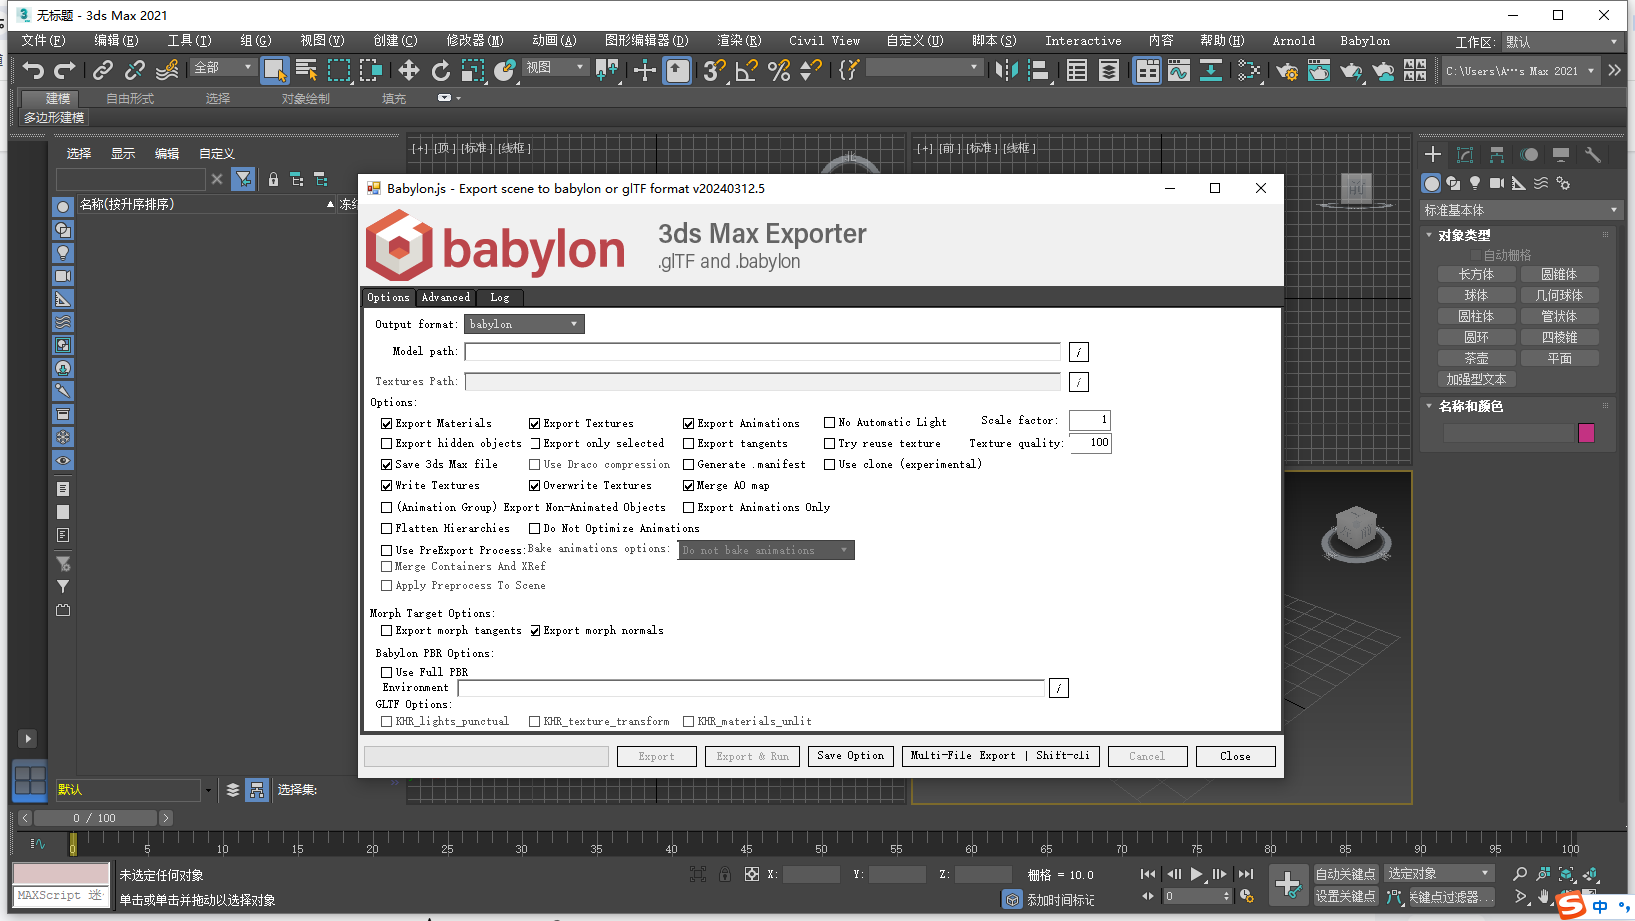Enable Export only selected

[x=535, y=444]
